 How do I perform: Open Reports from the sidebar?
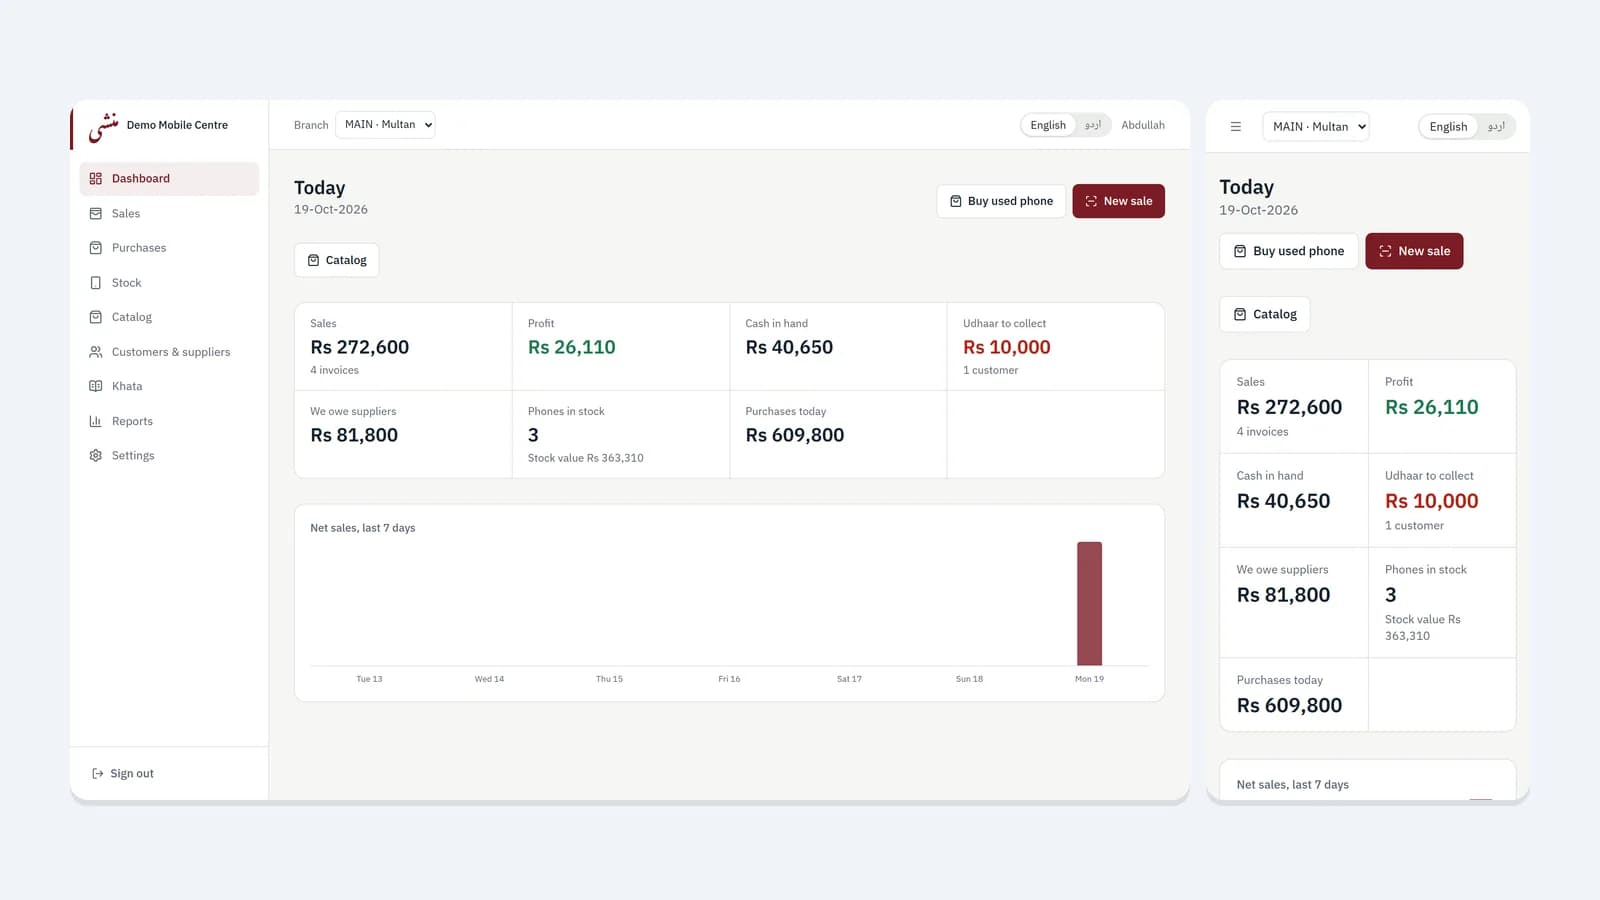(169, 421)
